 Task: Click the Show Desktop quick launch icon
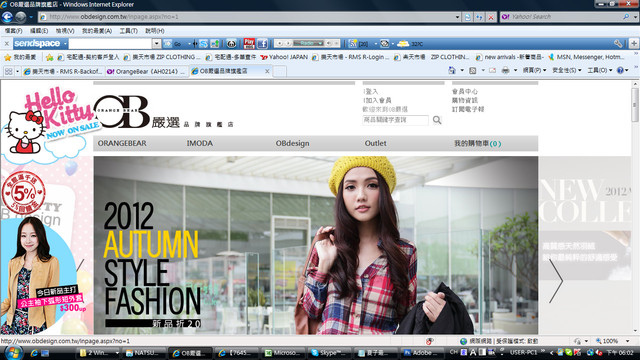click(45, 353)
